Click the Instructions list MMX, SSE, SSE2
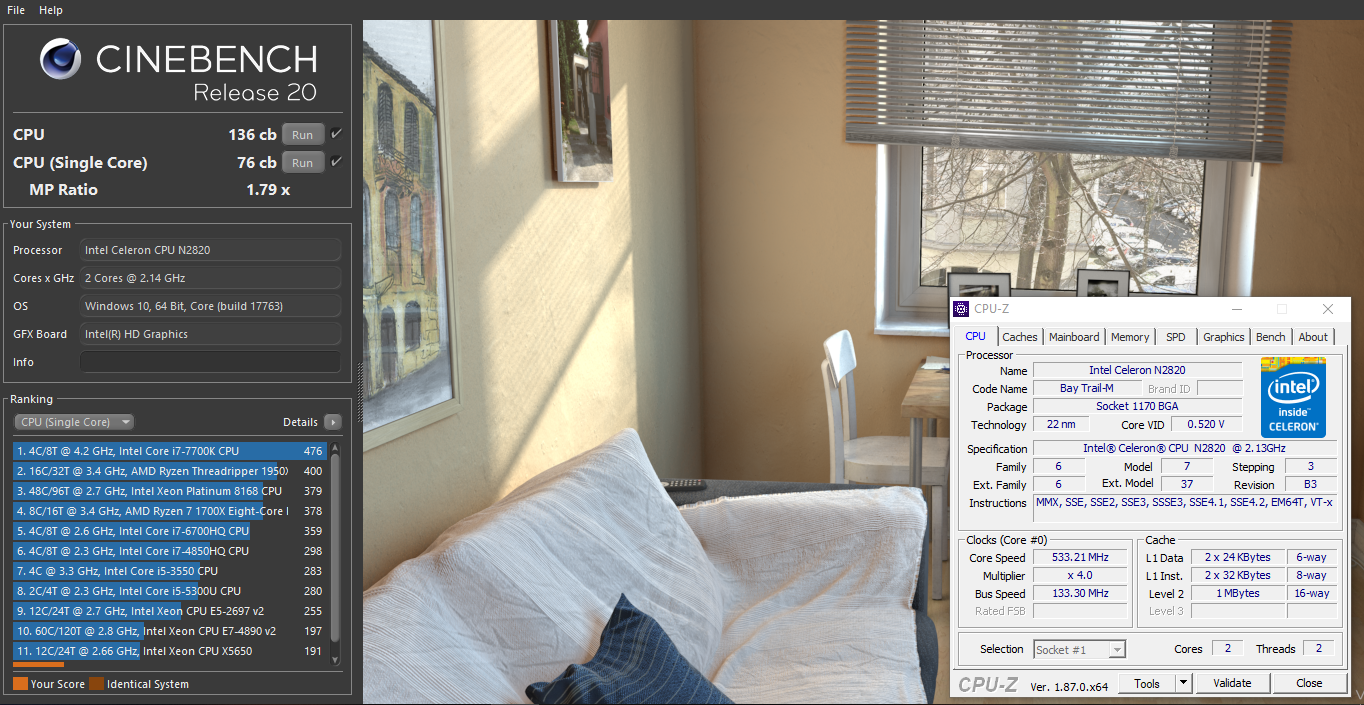The height and width of the screenshot is (705, 1364). click(1184, 509)
